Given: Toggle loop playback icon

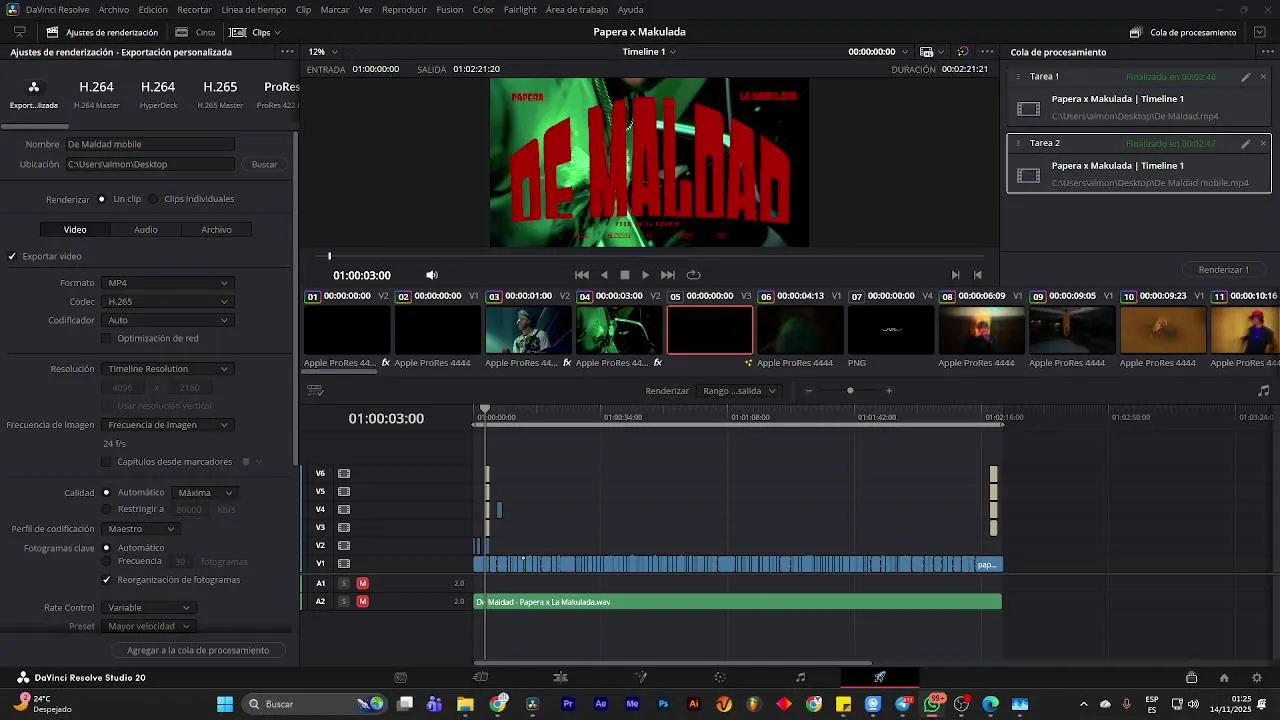Looking at the screenshot, I should click(693, 275).
